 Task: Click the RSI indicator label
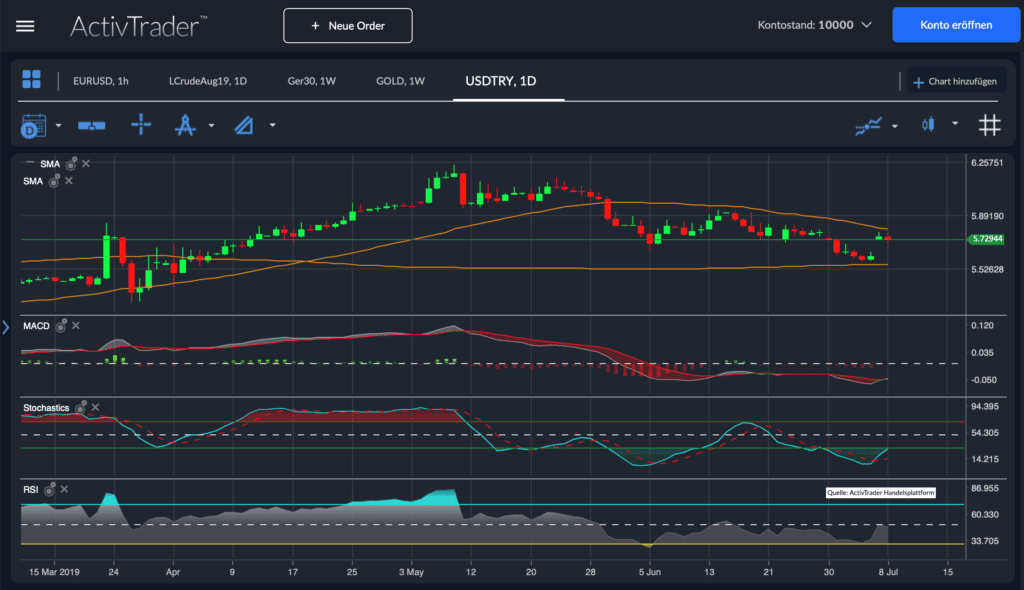tap(31, 489)
